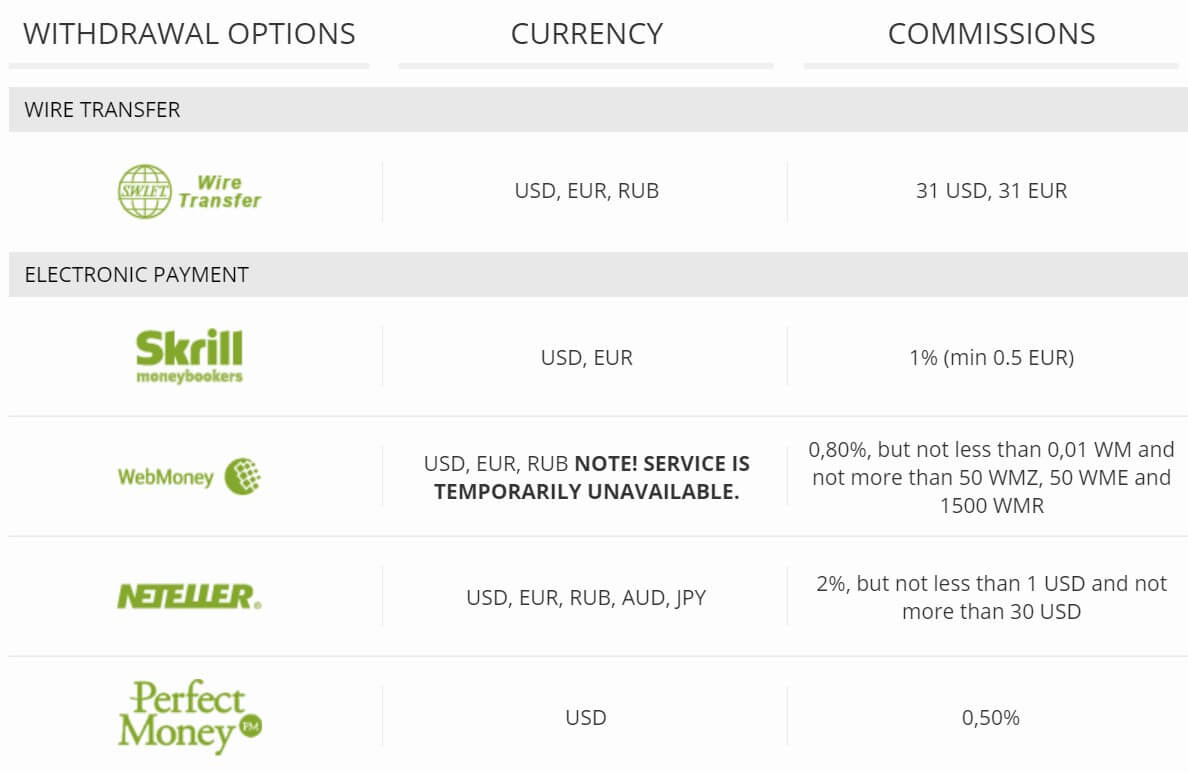
Task: Click the USD, EUR, RUB wire currencies
Action: click(586, 190)
